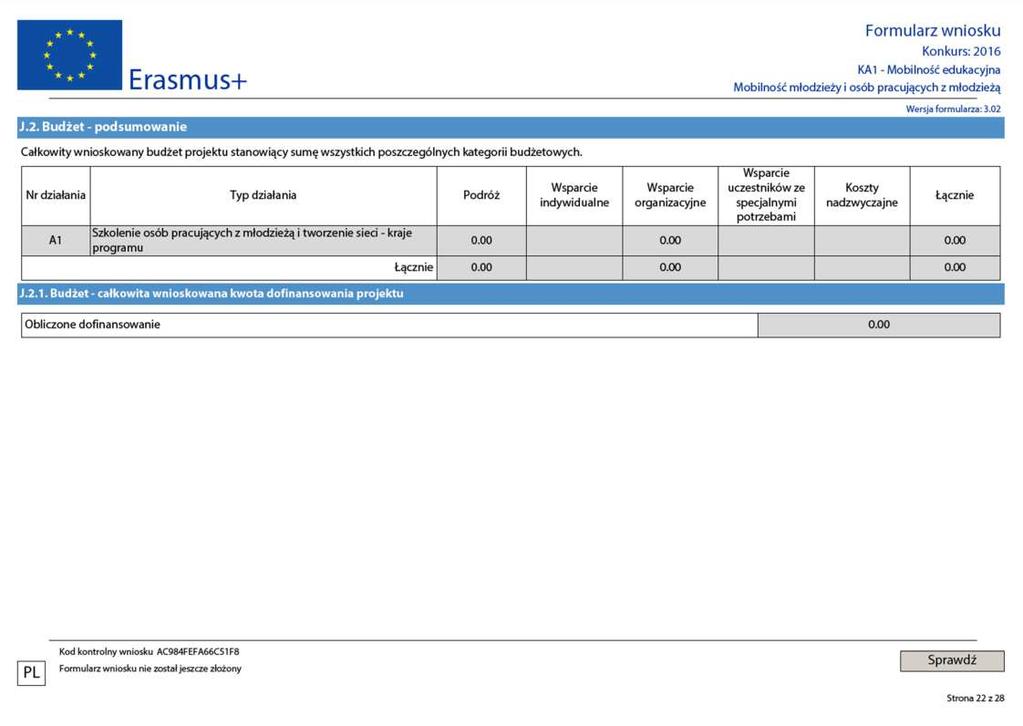The width and height of the screenshot is (1023, 726).
Task: Click the 'Formularz wniosku' title text
Action: pyautogui.click(x=932, y=31)
